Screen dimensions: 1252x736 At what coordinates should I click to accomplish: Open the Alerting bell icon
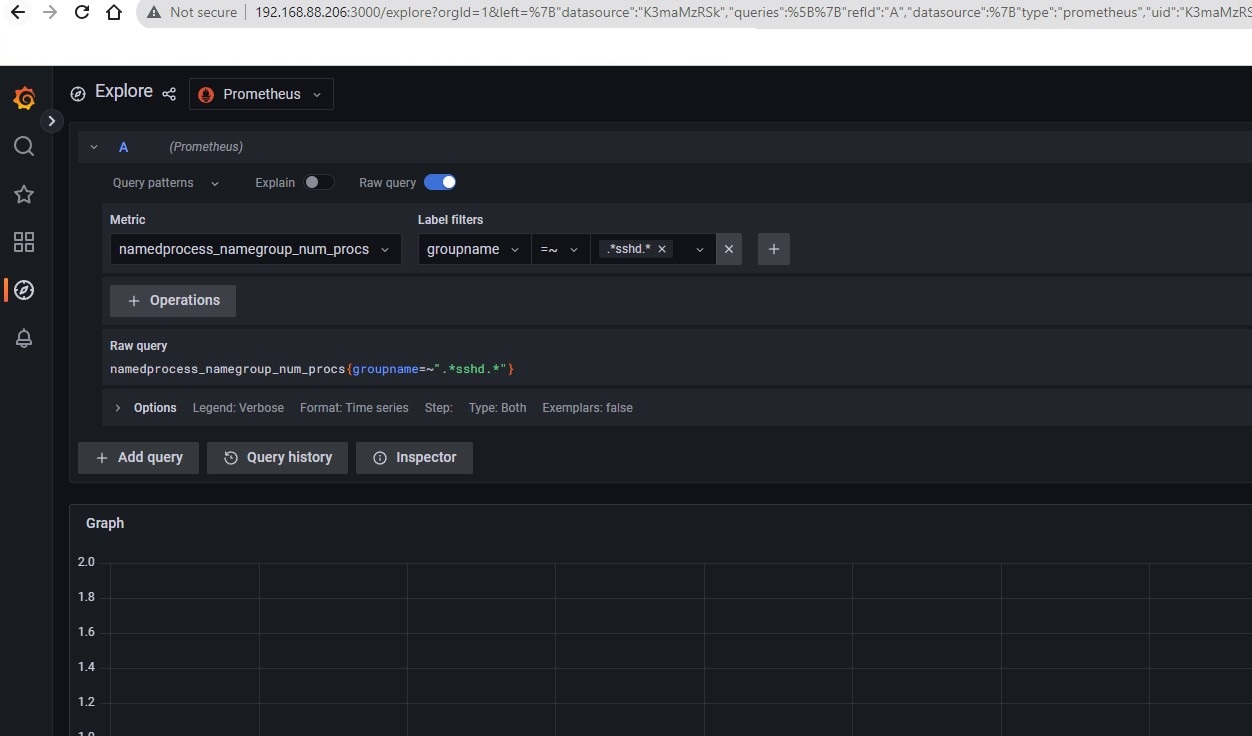pos(24,338)
